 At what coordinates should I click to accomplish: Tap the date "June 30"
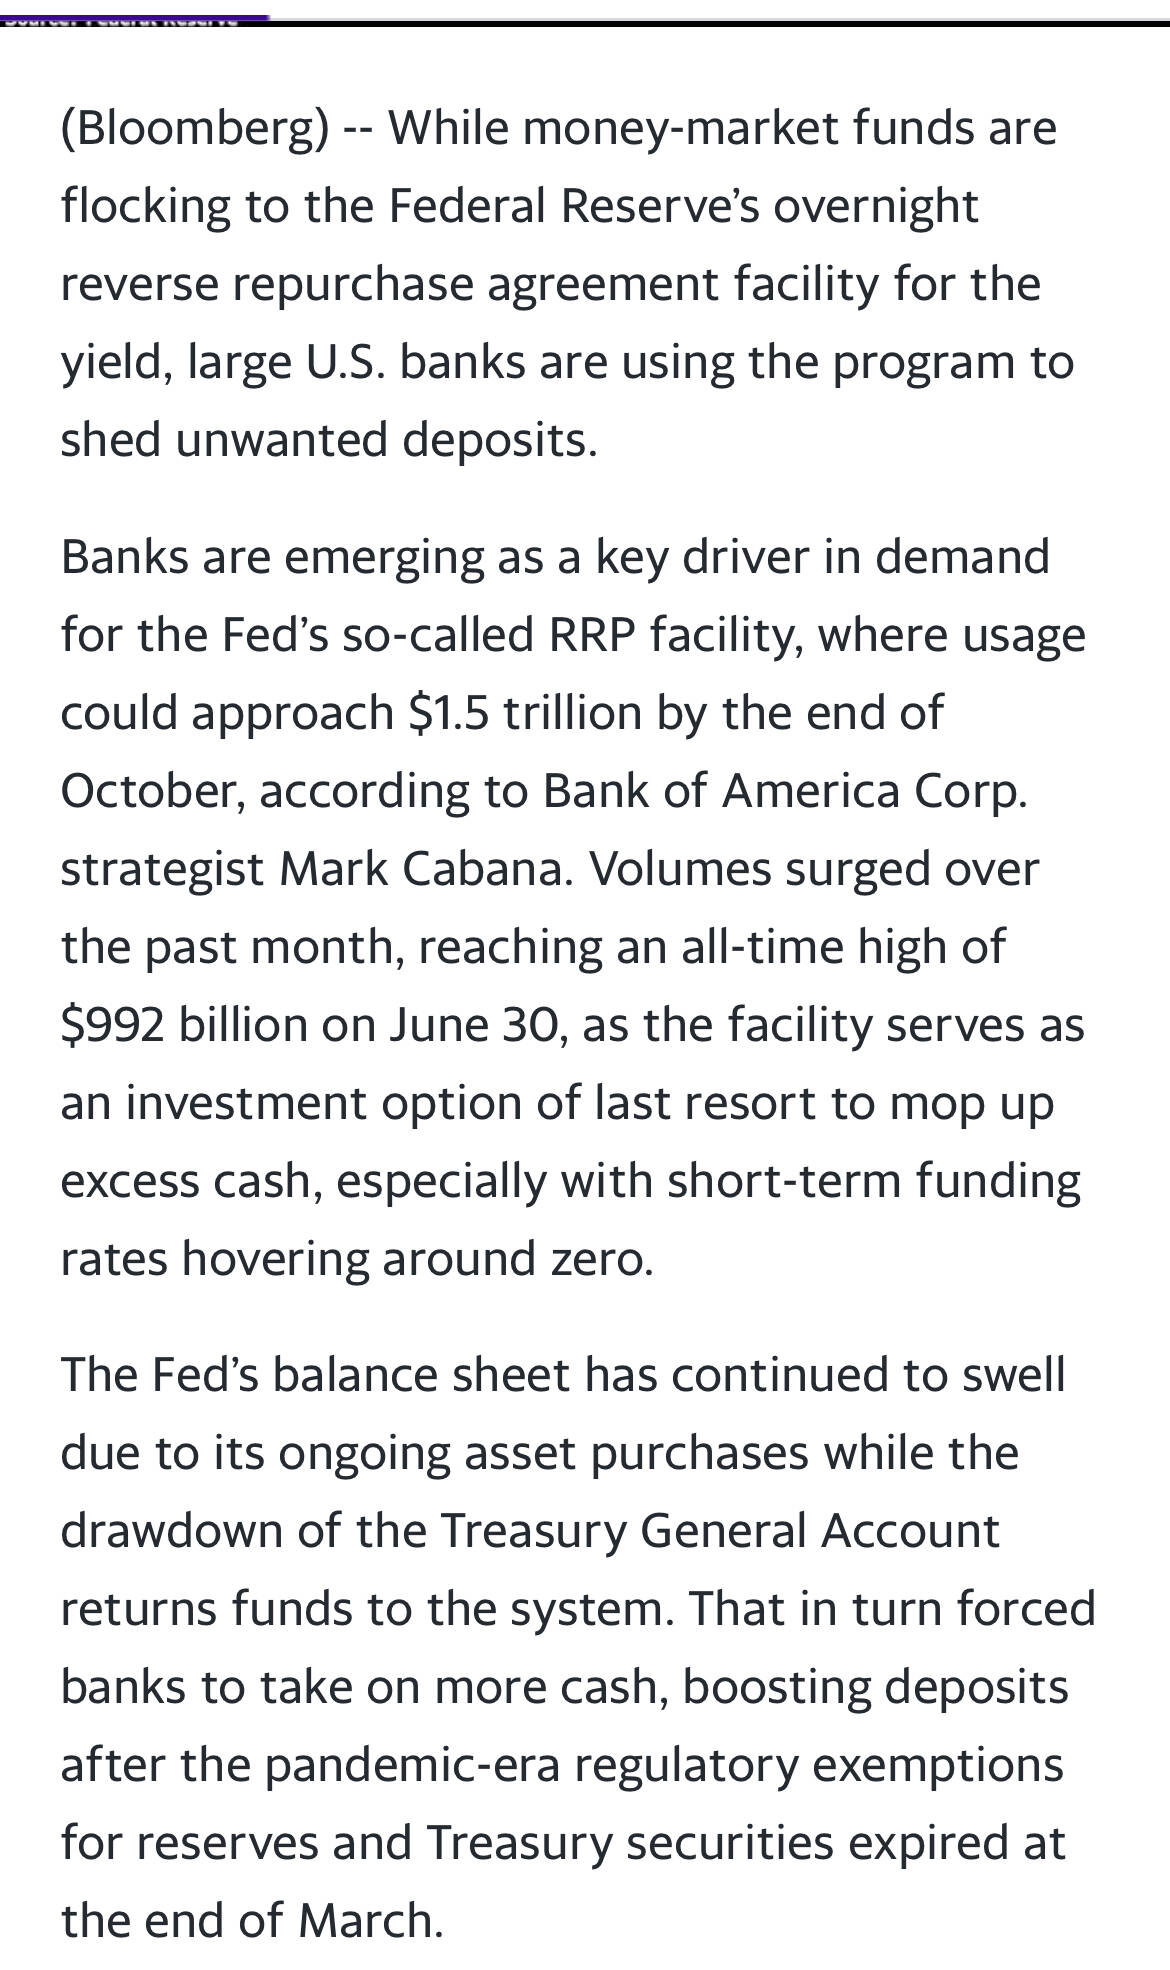coord(476,1025)
